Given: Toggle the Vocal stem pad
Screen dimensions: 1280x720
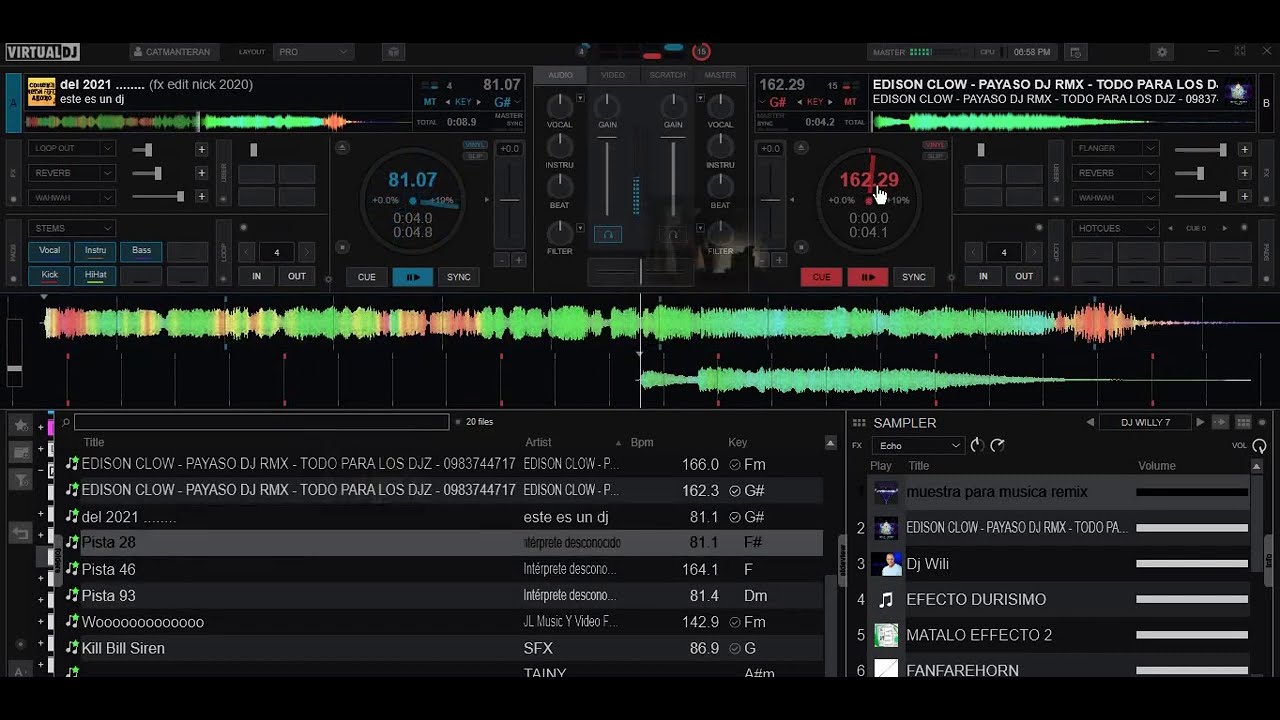Looking at the screenshot, I should pyautogui.click(x=49, y=251).
